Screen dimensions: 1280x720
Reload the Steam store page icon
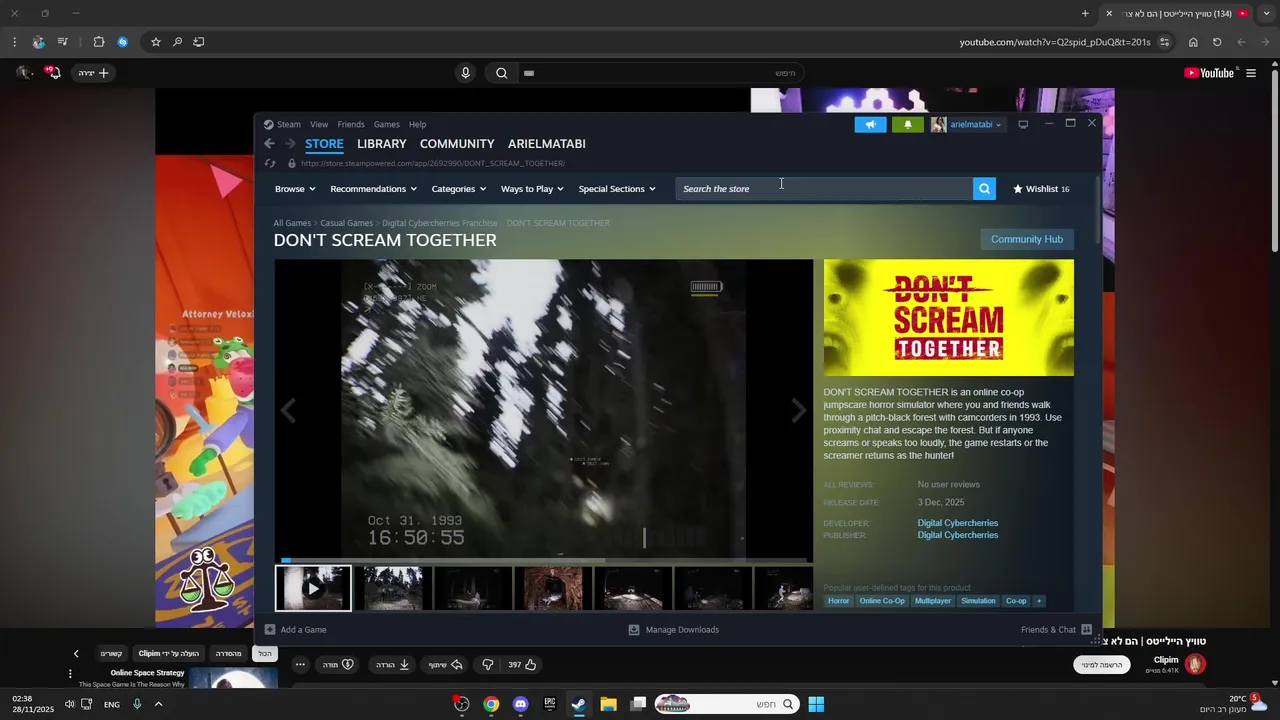pos(270,163)
